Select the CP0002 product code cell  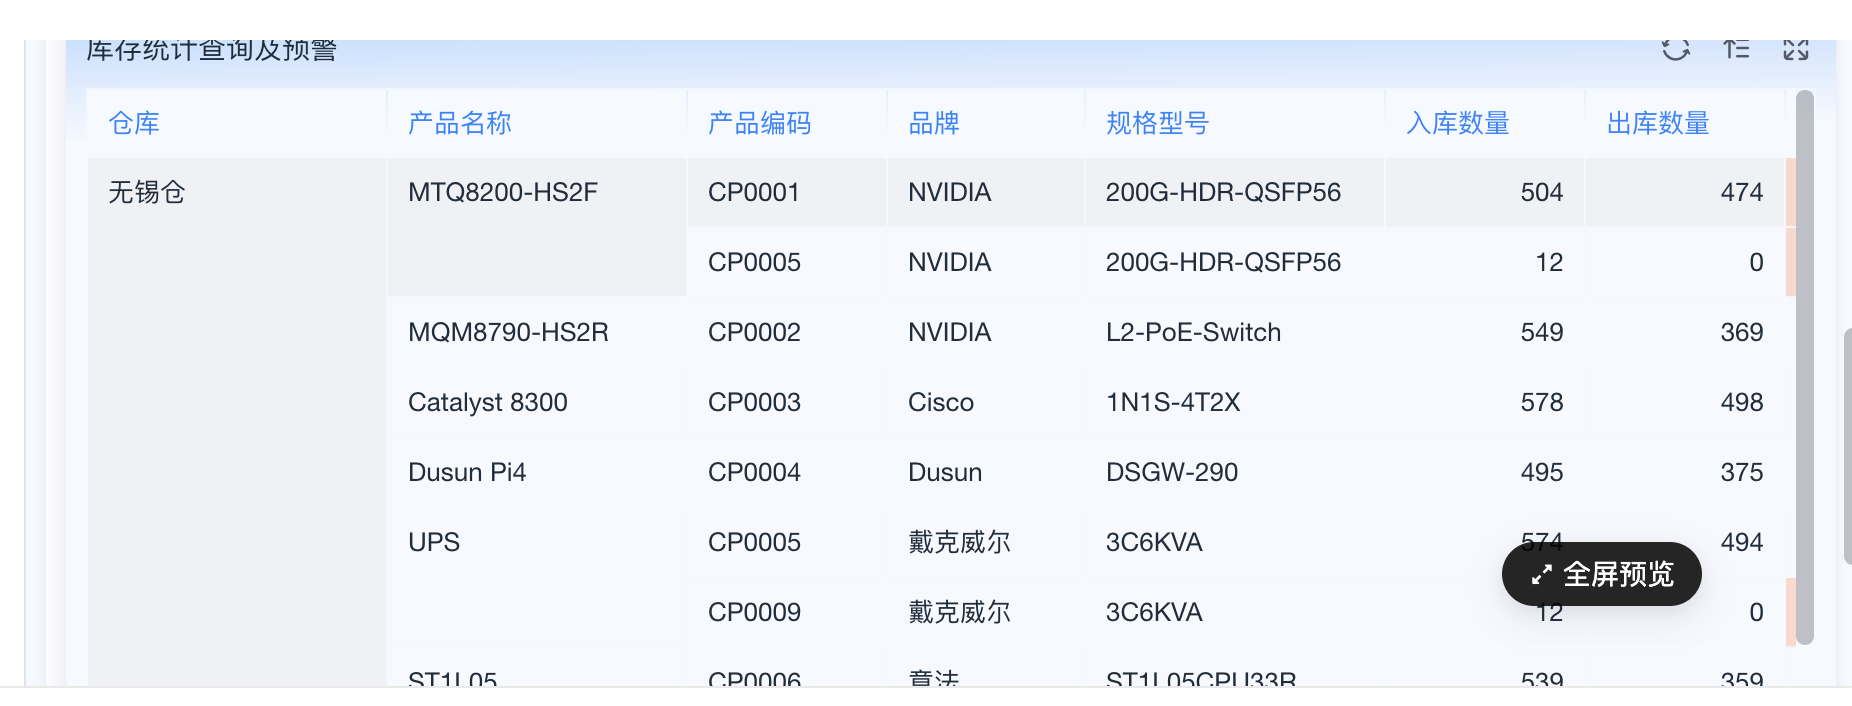[x=754, y=332]
